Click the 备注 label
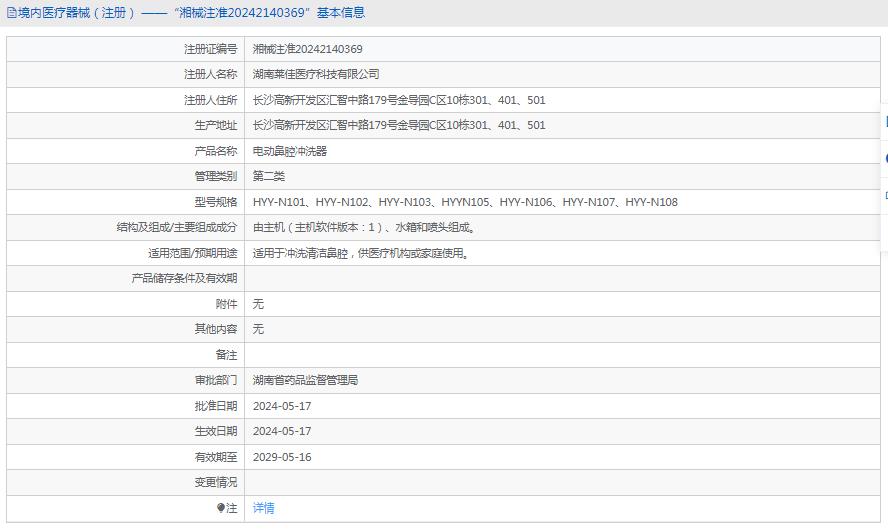888x530 pixels. (x=227, y=355)
